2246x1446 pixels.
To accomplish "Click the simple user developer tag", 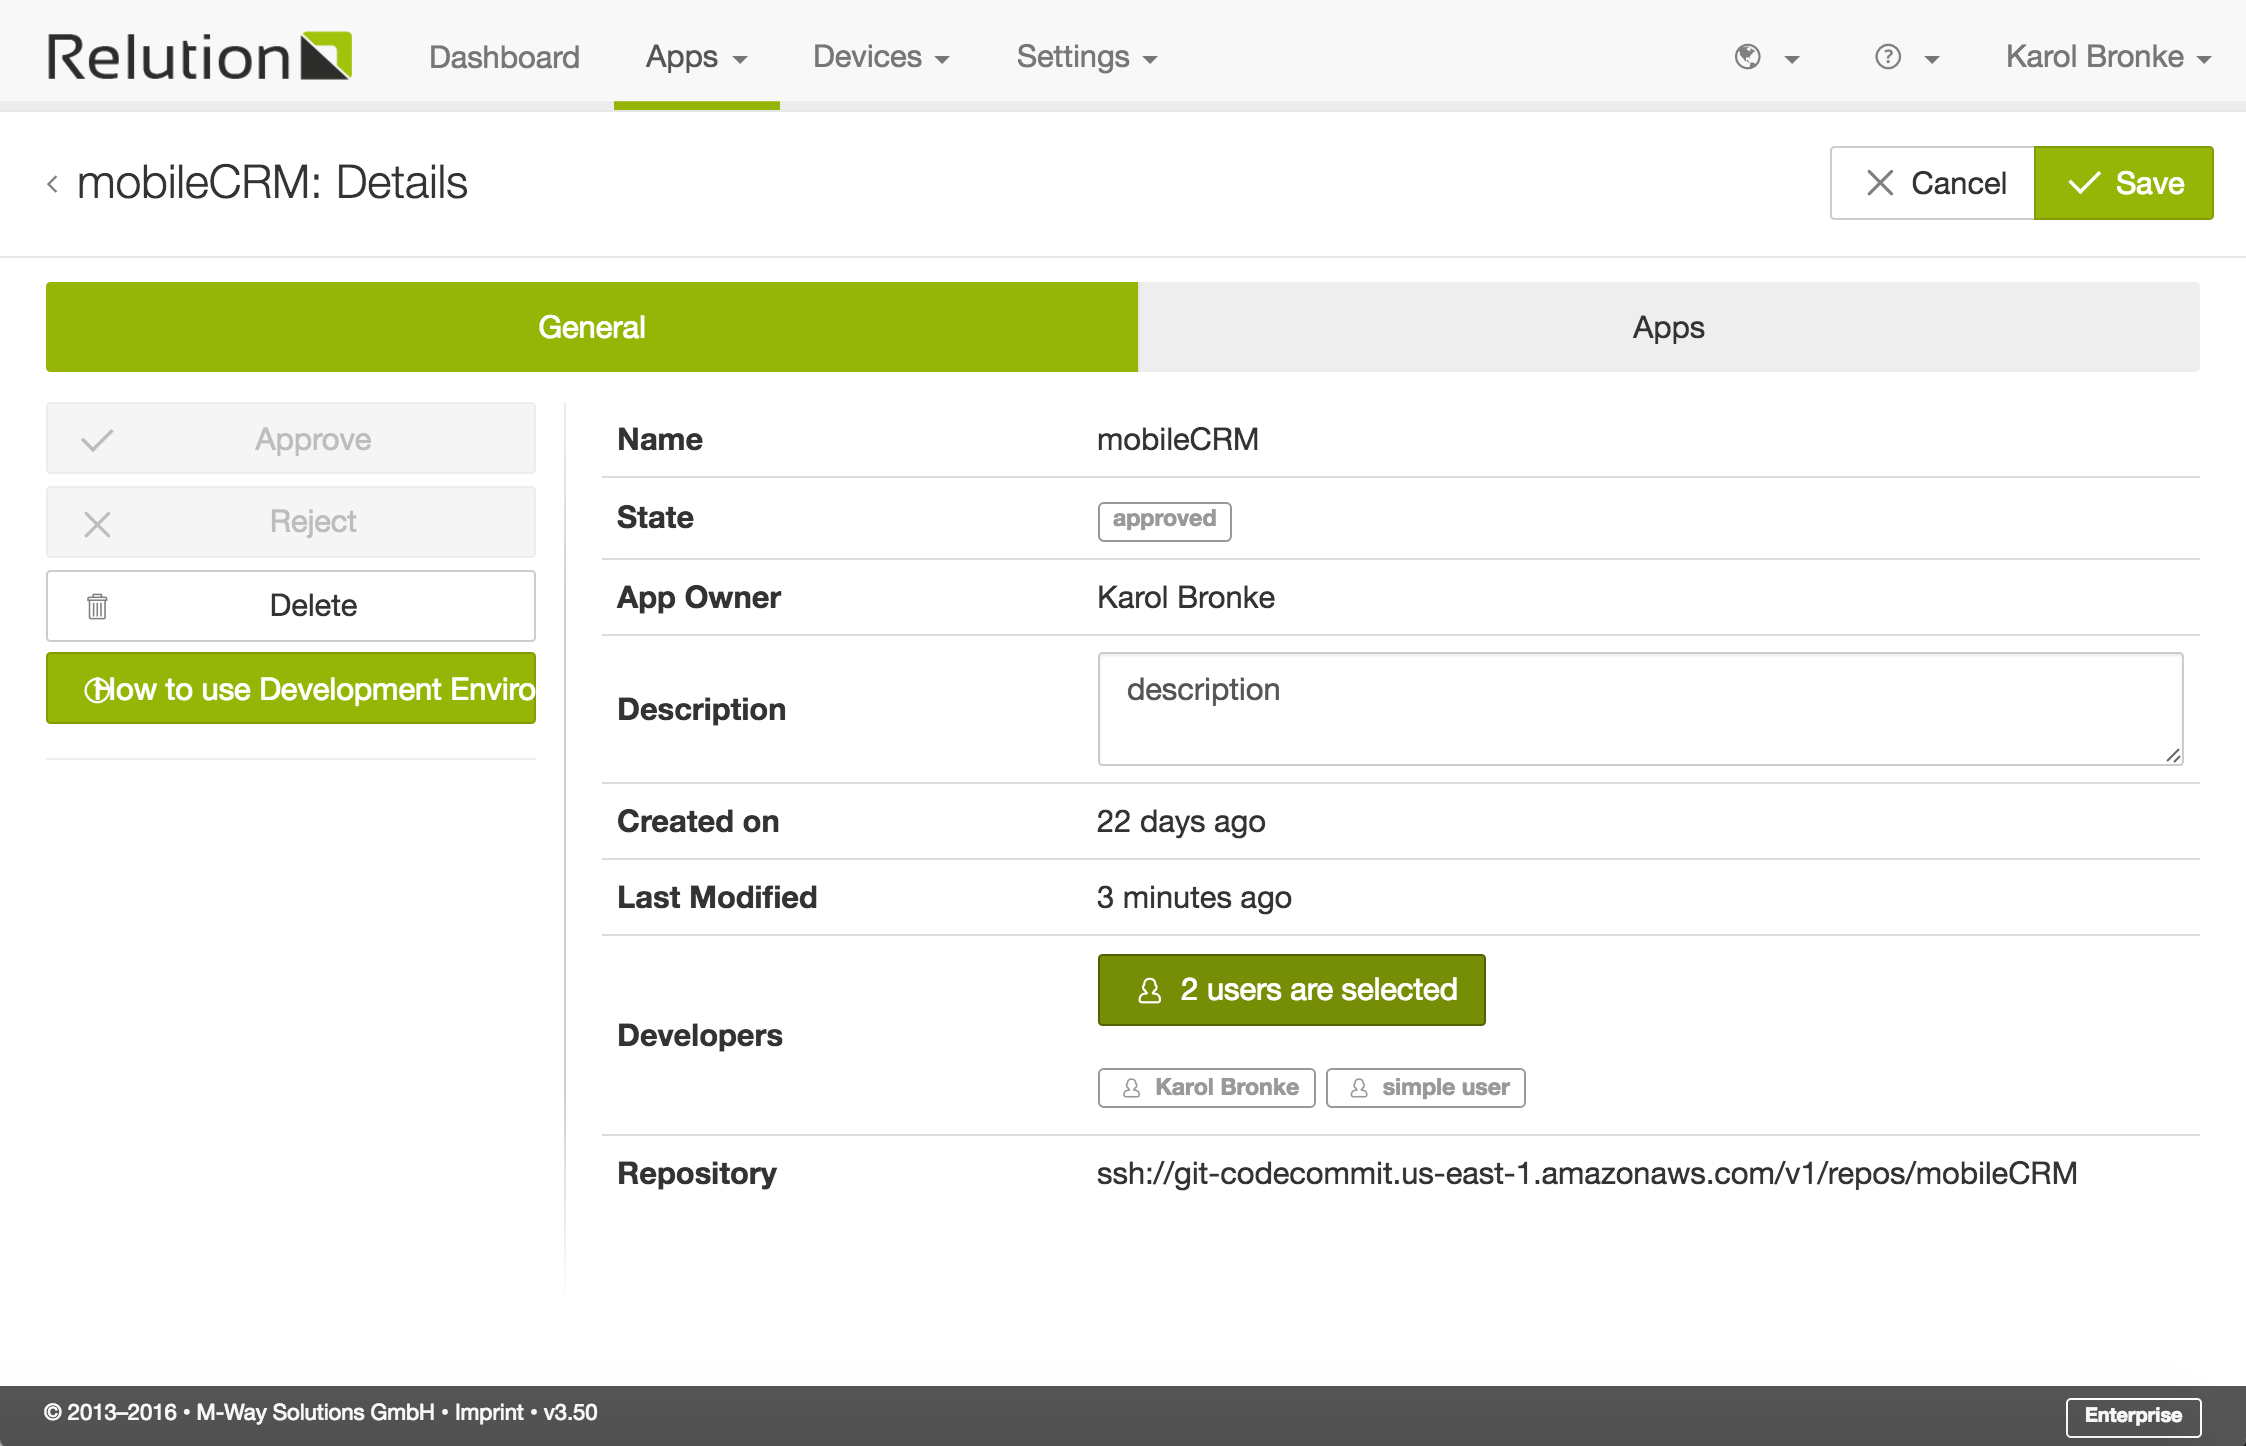I will pyautogui.click(x=1425, y=1088).
